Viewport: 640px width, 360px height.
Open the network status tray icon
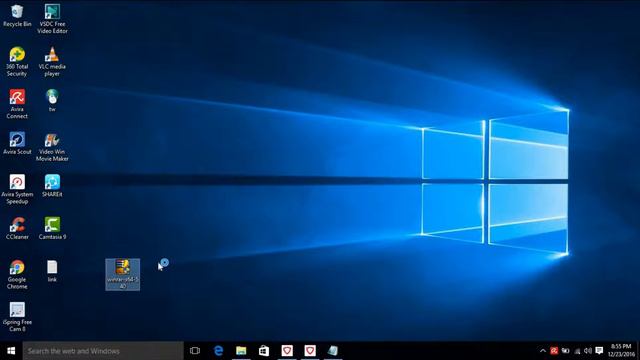click(577, 351)
